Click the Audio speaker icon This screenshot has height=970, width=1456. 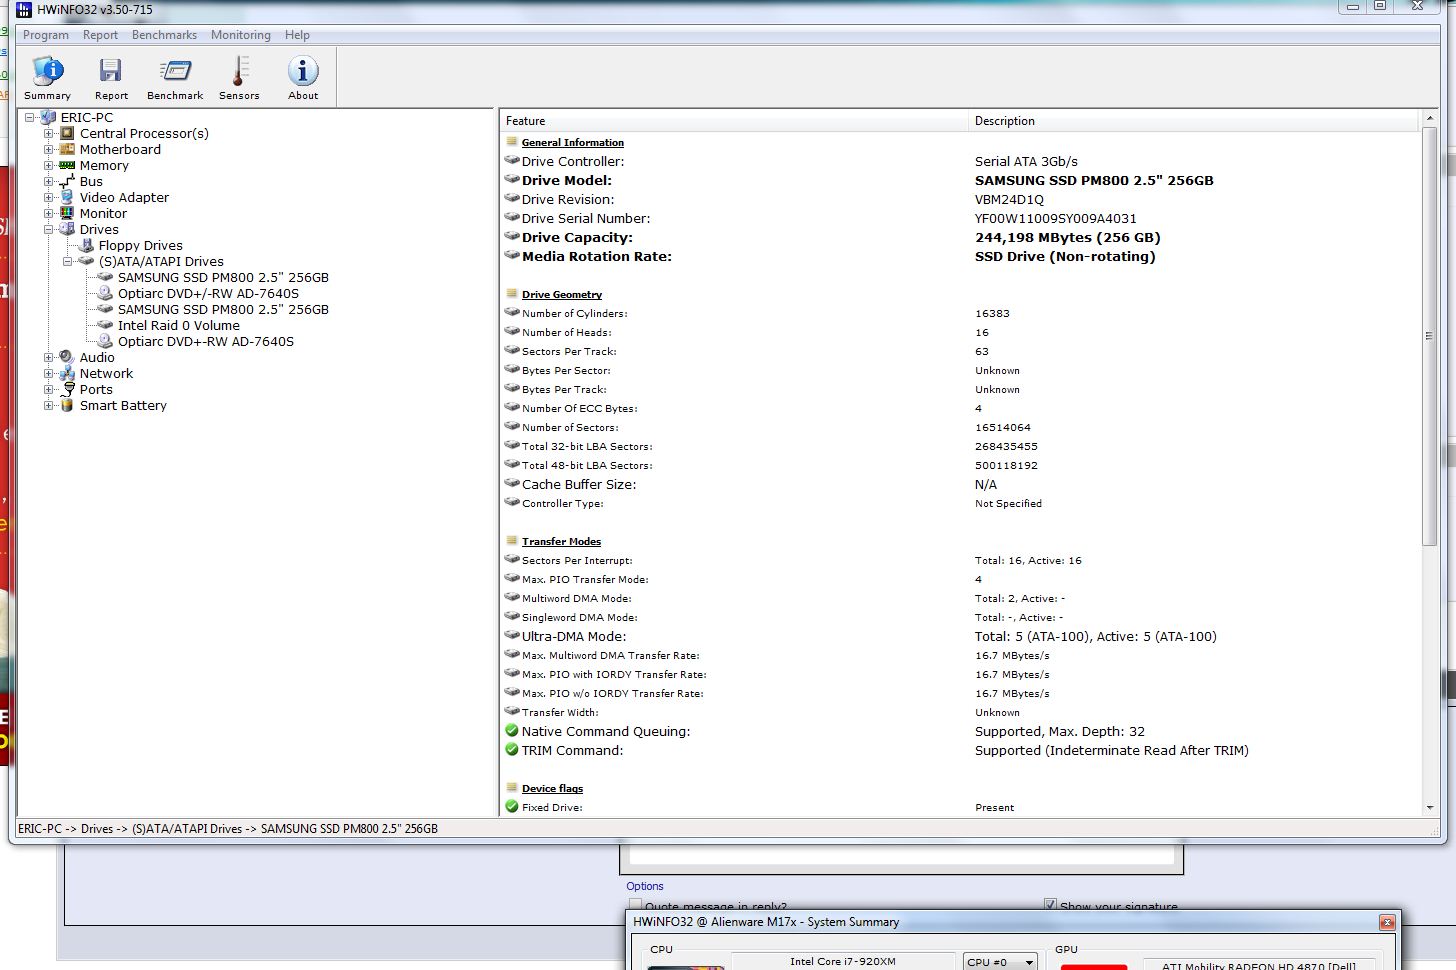coord(67,357)
